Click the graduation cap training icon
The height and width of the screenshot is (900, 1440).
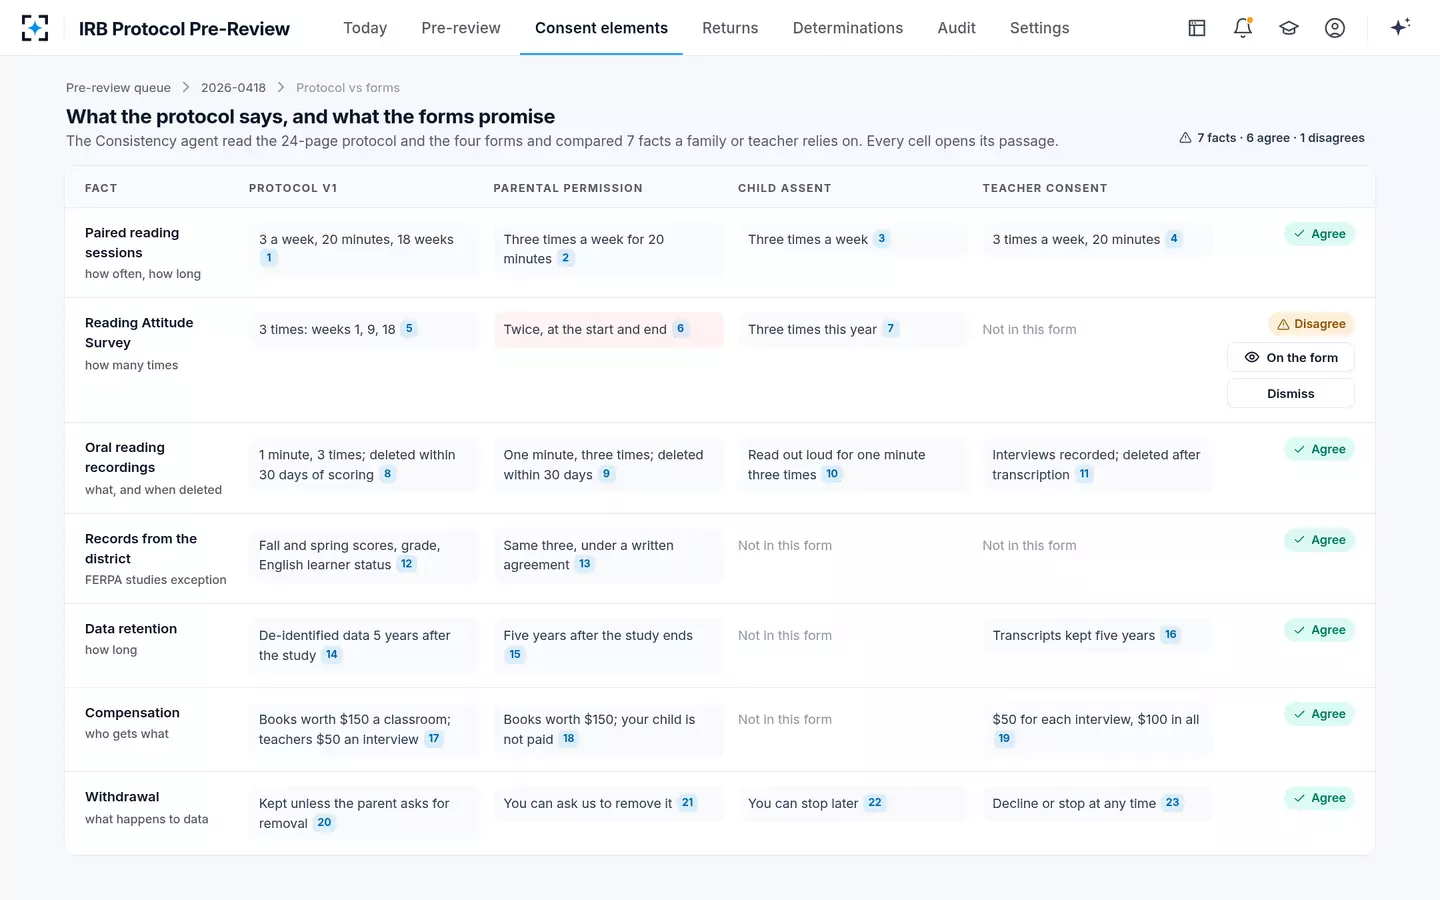tap(1289, 28)
